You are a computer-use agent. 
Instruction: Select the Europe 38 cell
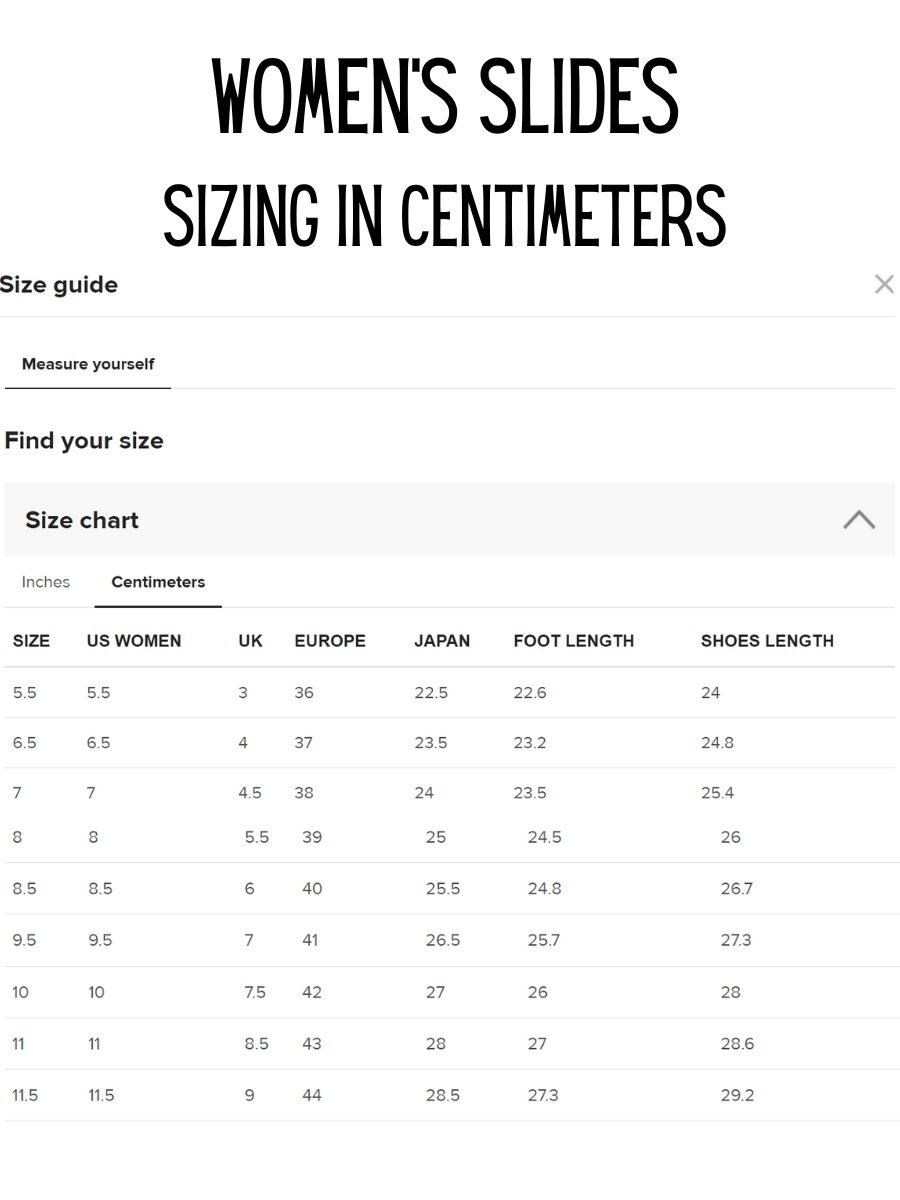click(304, 793)
